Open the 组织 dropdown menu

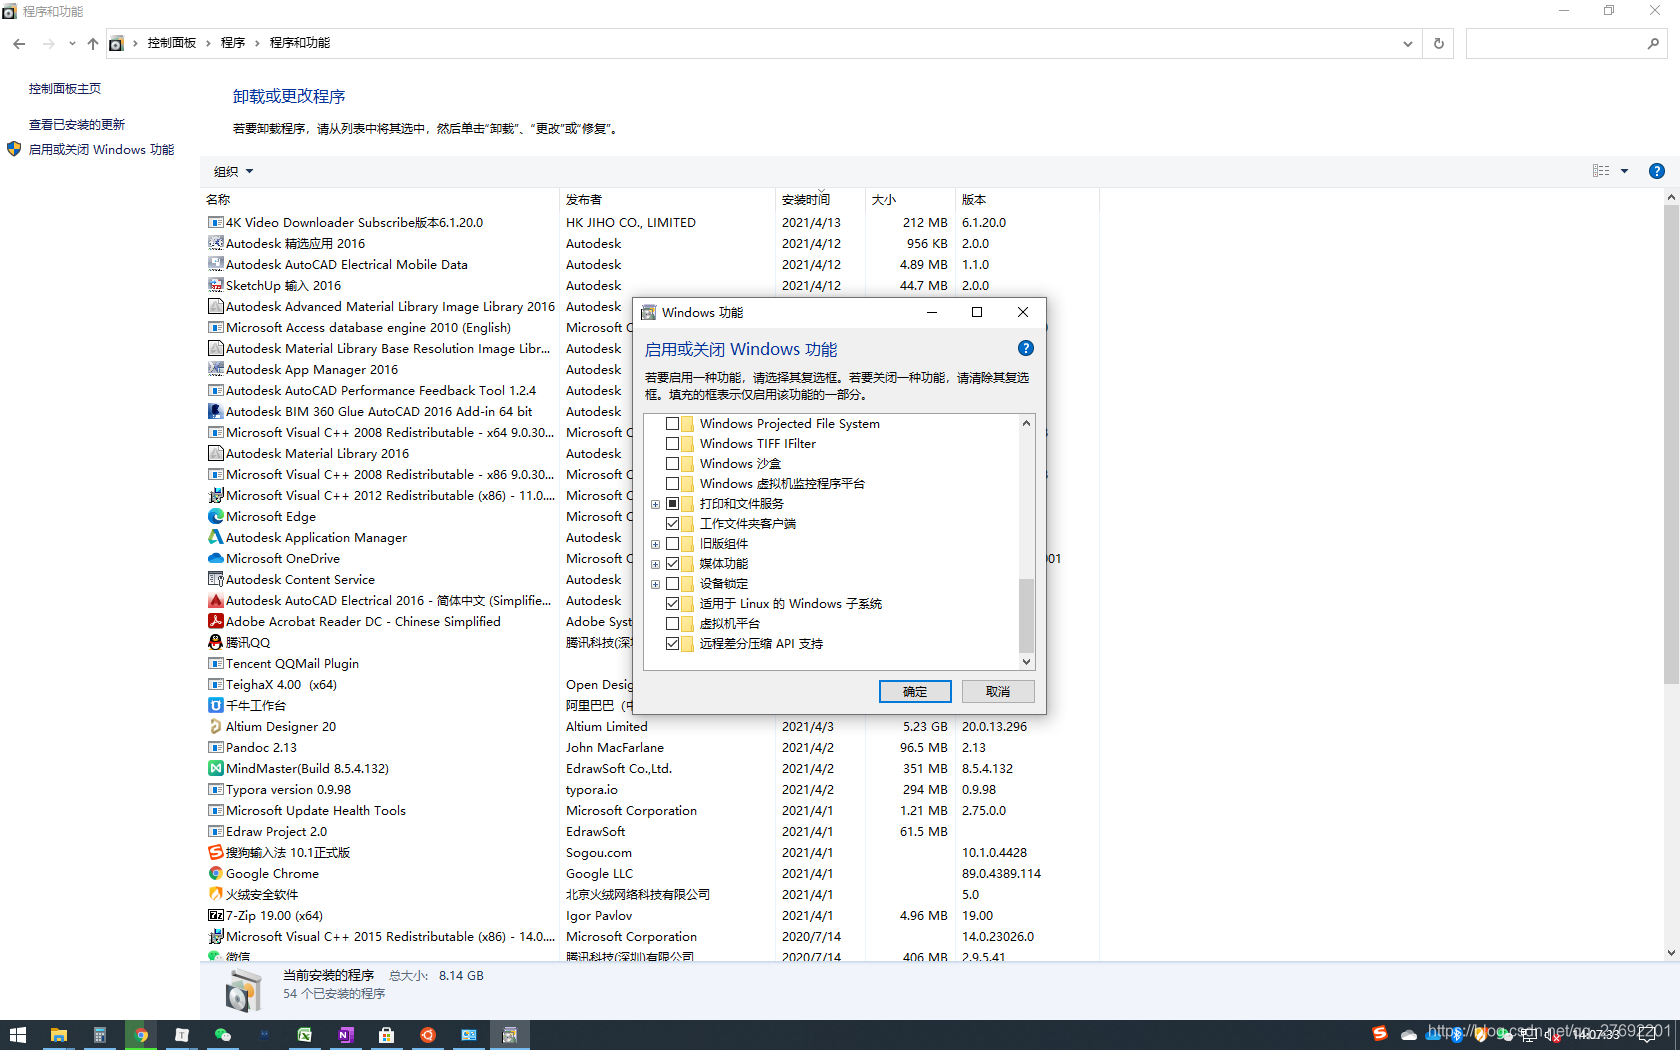point(233,171)
